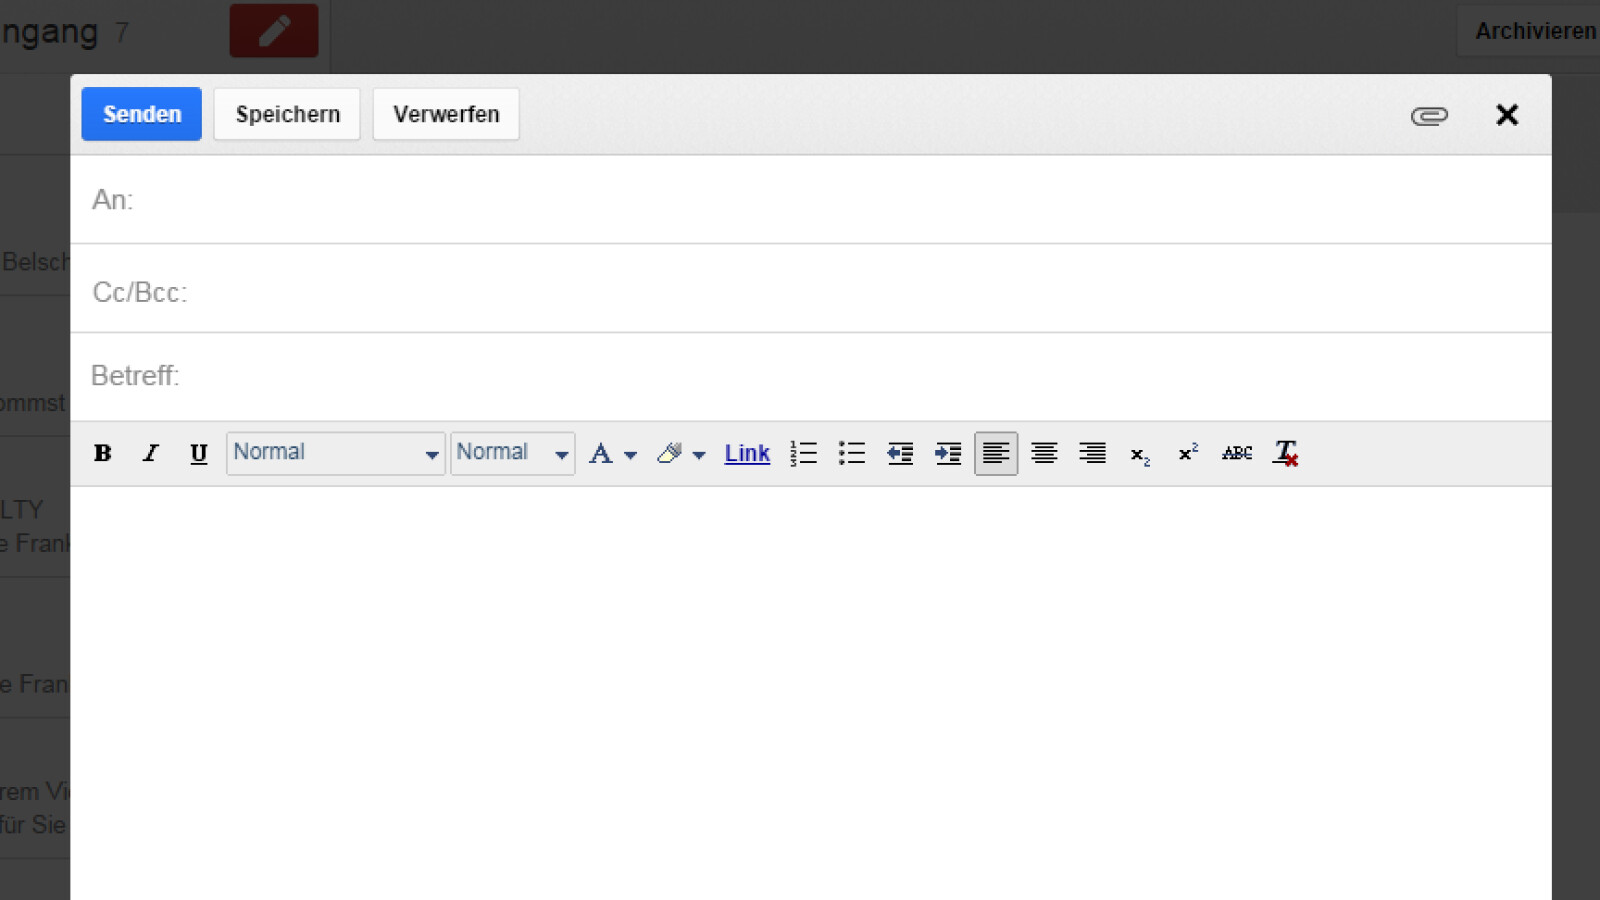Toggle italic text formatting

150,453
